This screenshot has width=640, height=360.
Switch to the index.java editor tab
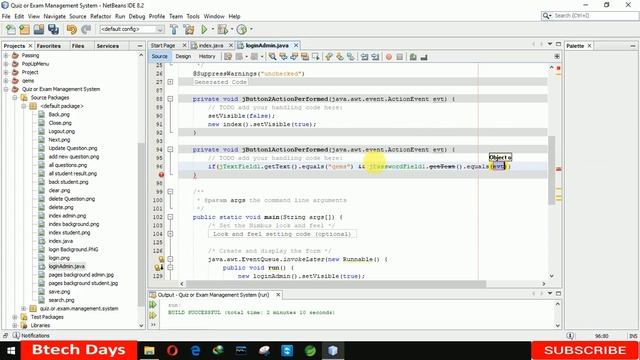tap(211, 45)
